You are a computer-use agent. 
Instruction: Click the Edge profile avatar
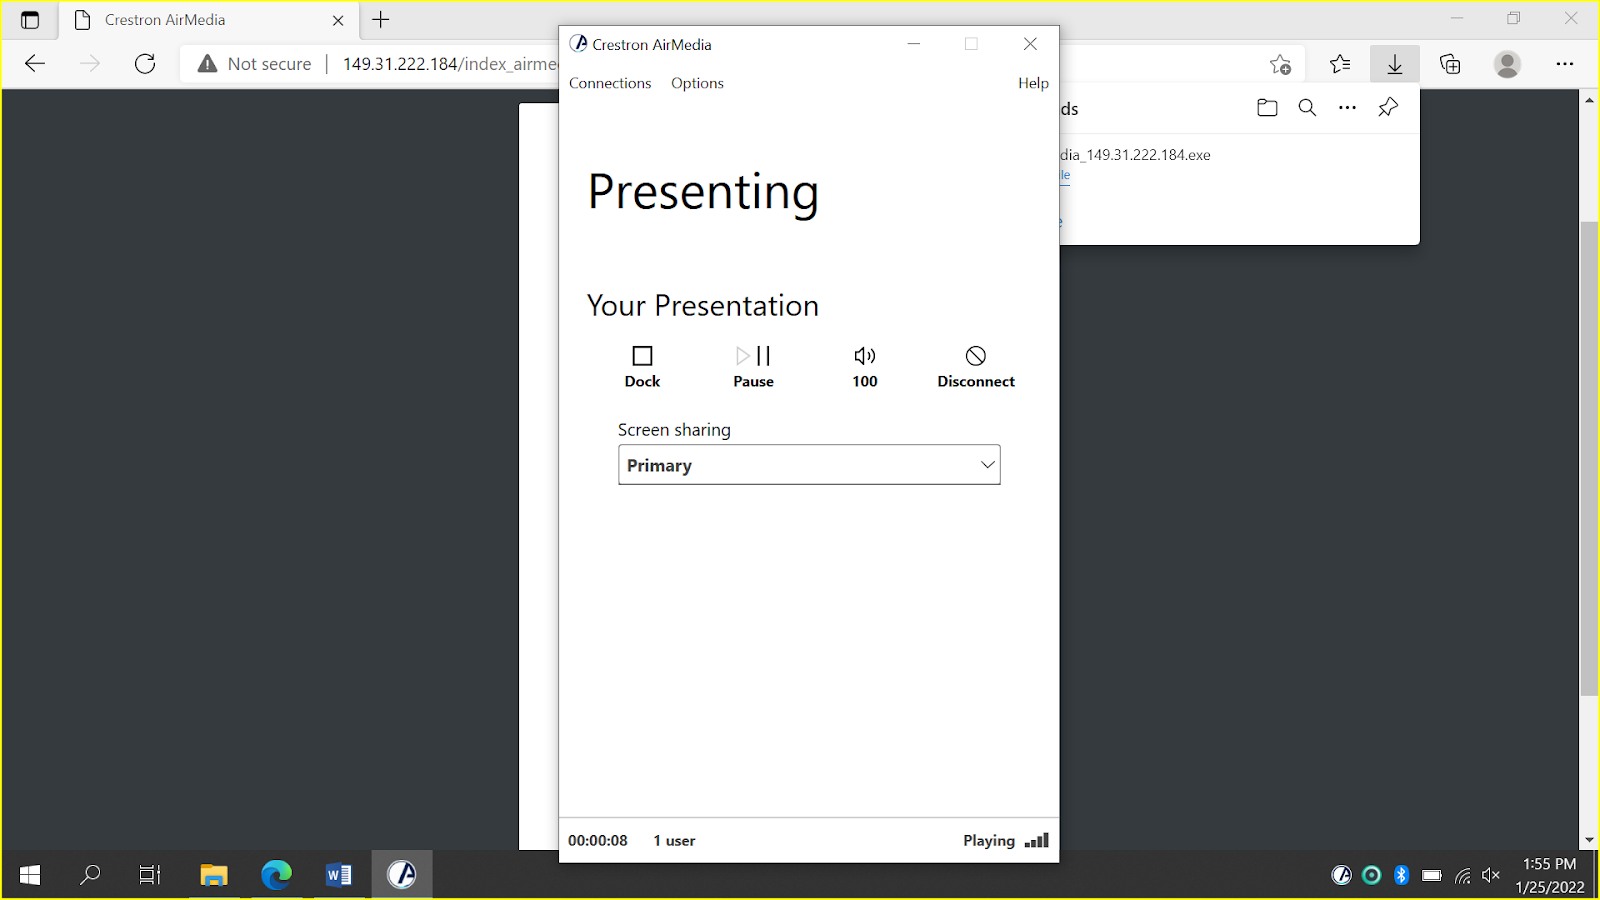click(x=1507, y=64)
